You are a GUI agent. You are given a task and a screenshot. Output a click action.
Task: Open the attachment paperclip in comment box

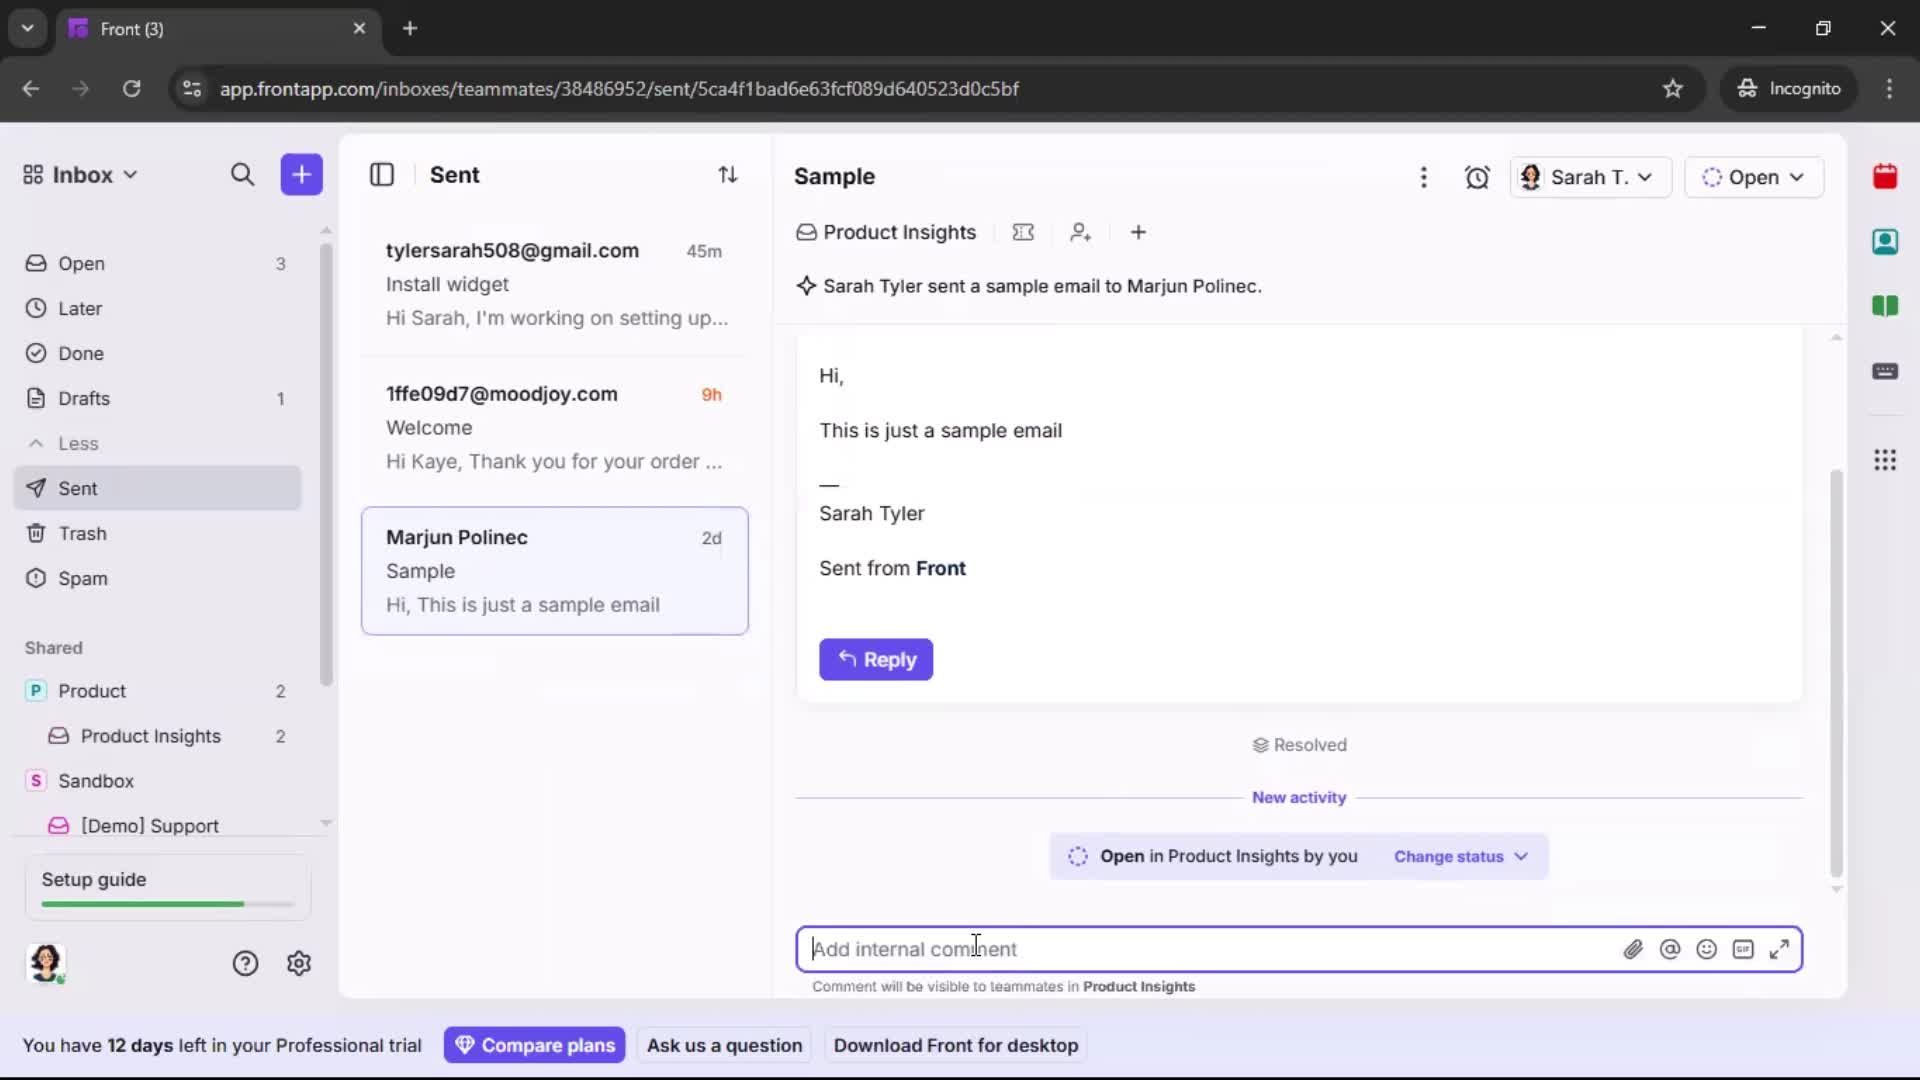(1634, 949)
